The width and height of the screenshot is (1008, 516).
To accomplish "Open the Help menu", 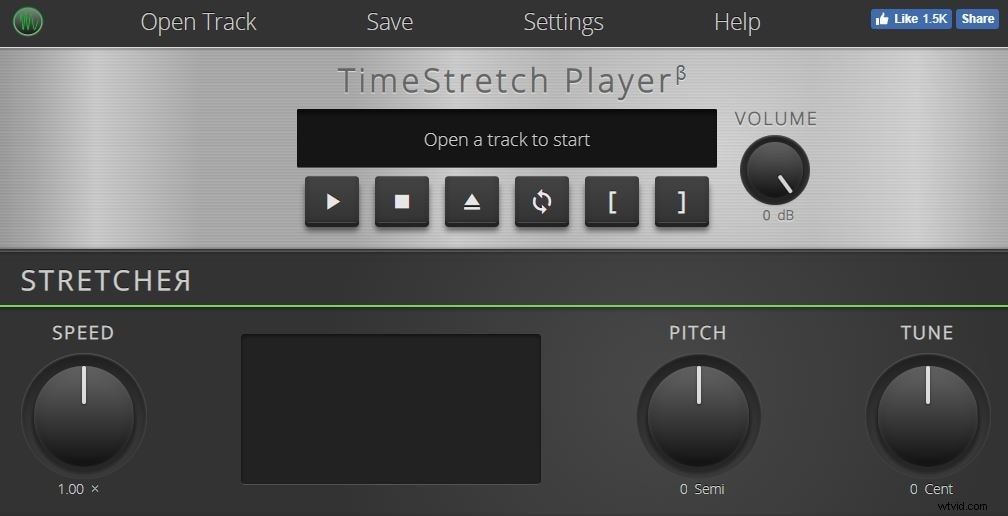I will tap(737, 22).
